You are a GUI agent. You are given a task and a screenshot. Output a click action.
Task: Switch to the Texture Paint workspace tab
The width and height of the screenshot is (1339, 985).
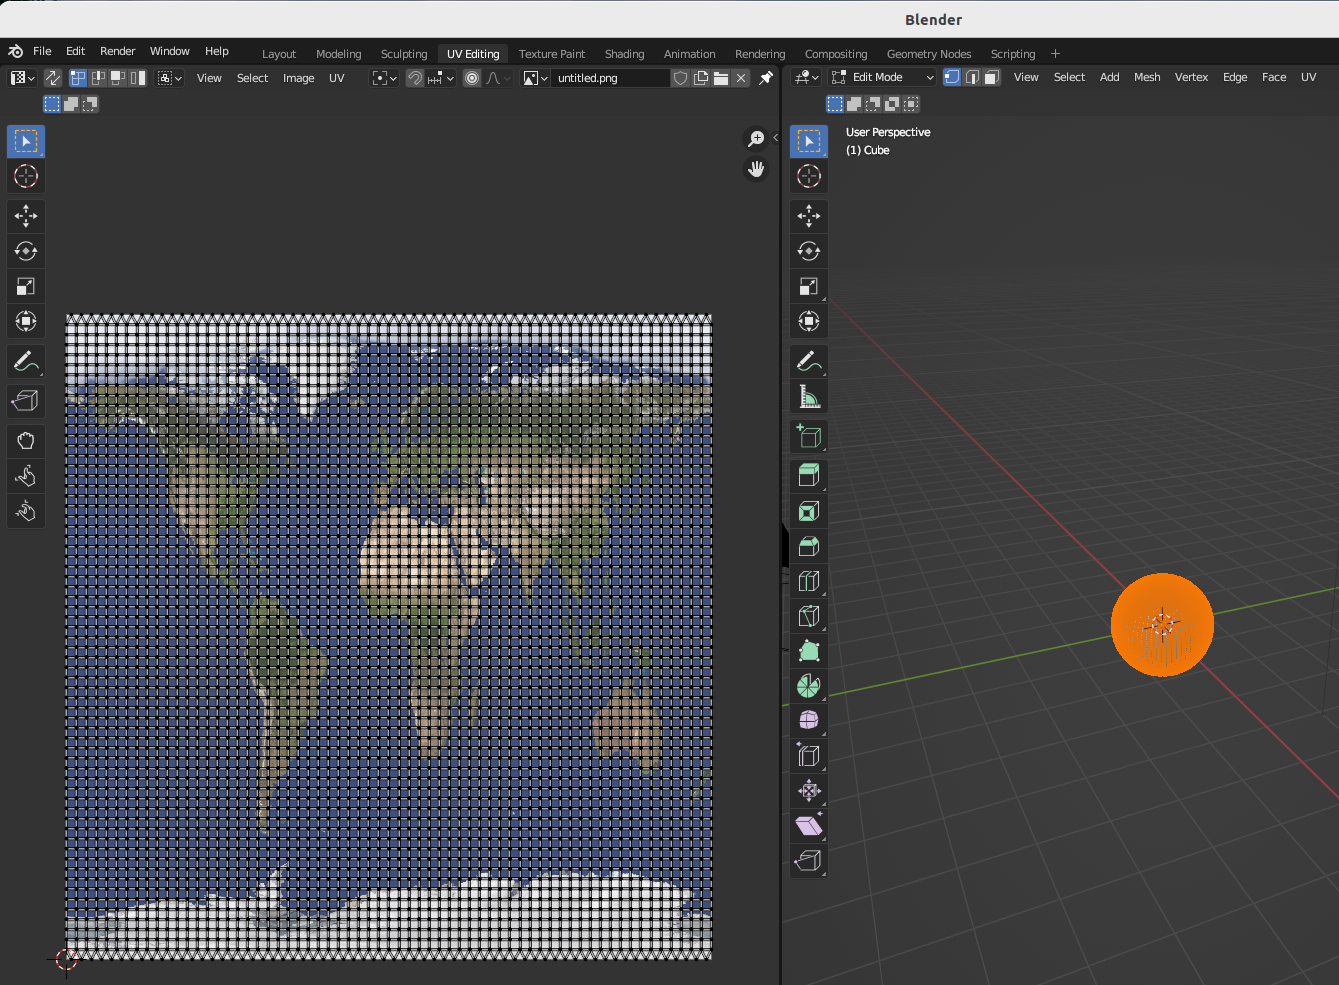point(552,54)
